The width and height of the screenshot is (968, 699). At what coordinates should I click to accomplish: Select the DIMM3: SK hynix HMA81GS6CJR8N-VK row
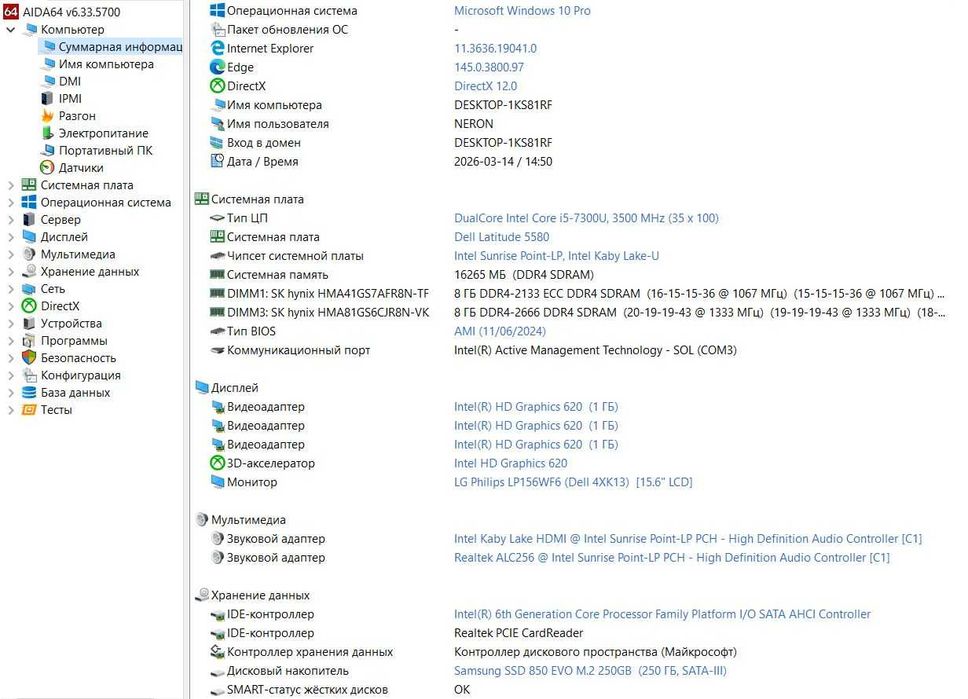click(x=577, y=312)
